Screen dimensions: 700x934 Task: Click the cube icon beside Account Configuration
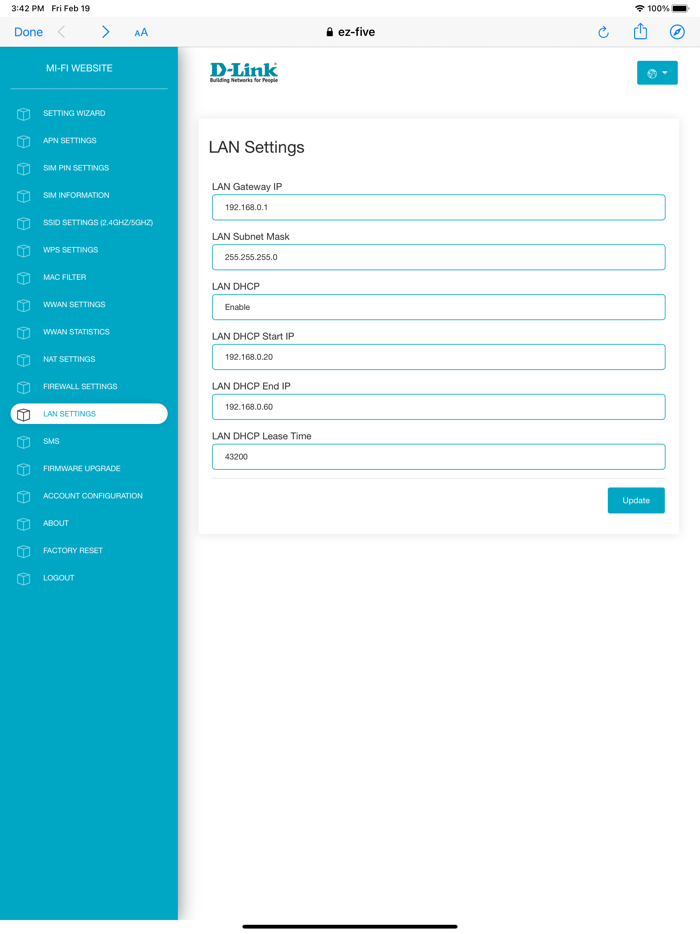pos(23,497)
